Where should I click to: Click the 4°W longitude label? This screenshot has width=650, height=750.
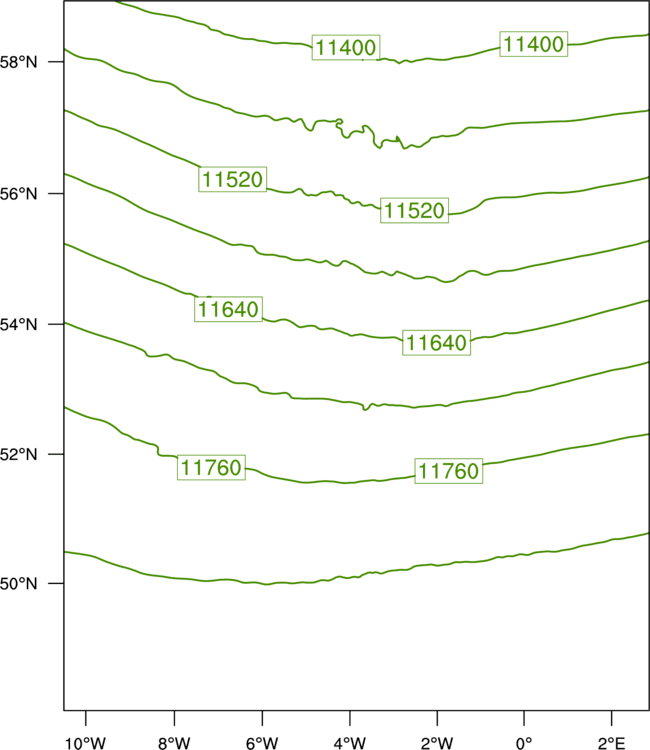(350, 743)
